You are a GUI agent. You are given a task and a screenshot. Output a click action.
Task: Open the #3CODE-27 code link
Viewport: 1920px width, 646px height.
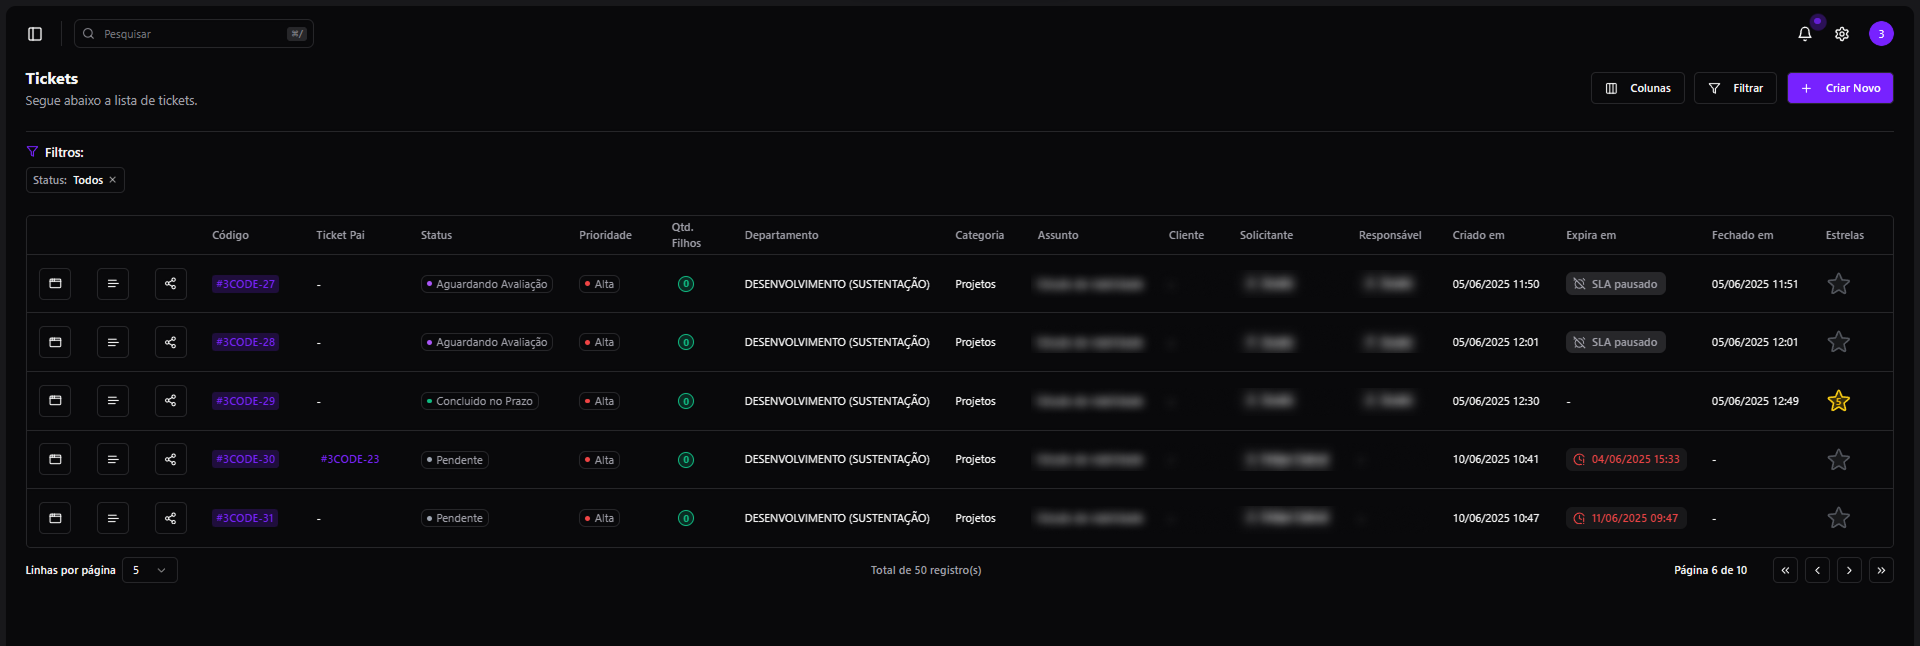click(x=245, y=284)
